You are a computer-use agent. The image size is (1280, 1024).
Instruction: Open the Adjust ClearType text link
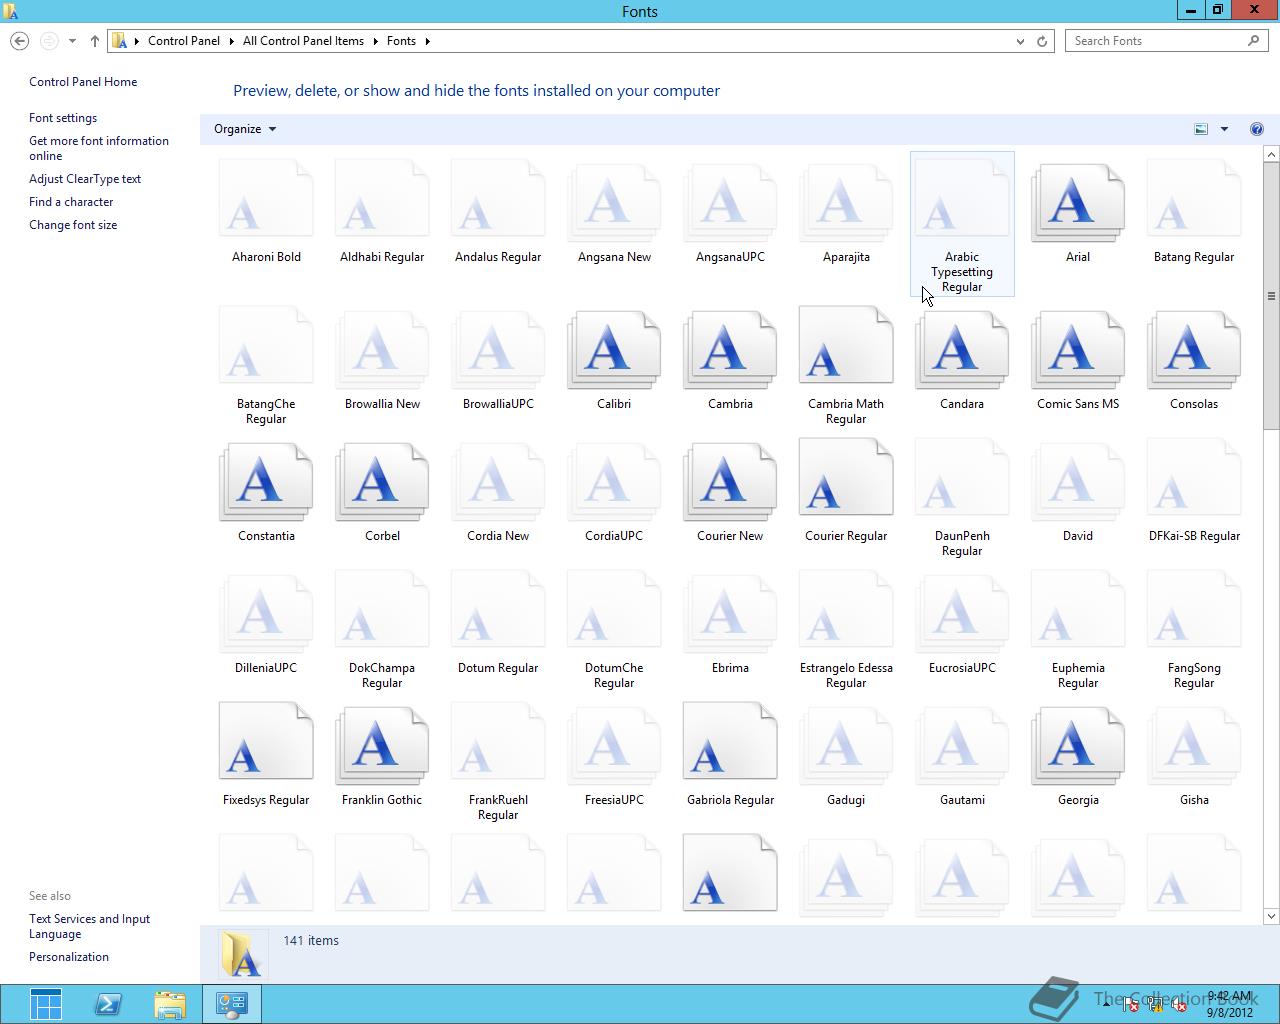tap(85, 179)
